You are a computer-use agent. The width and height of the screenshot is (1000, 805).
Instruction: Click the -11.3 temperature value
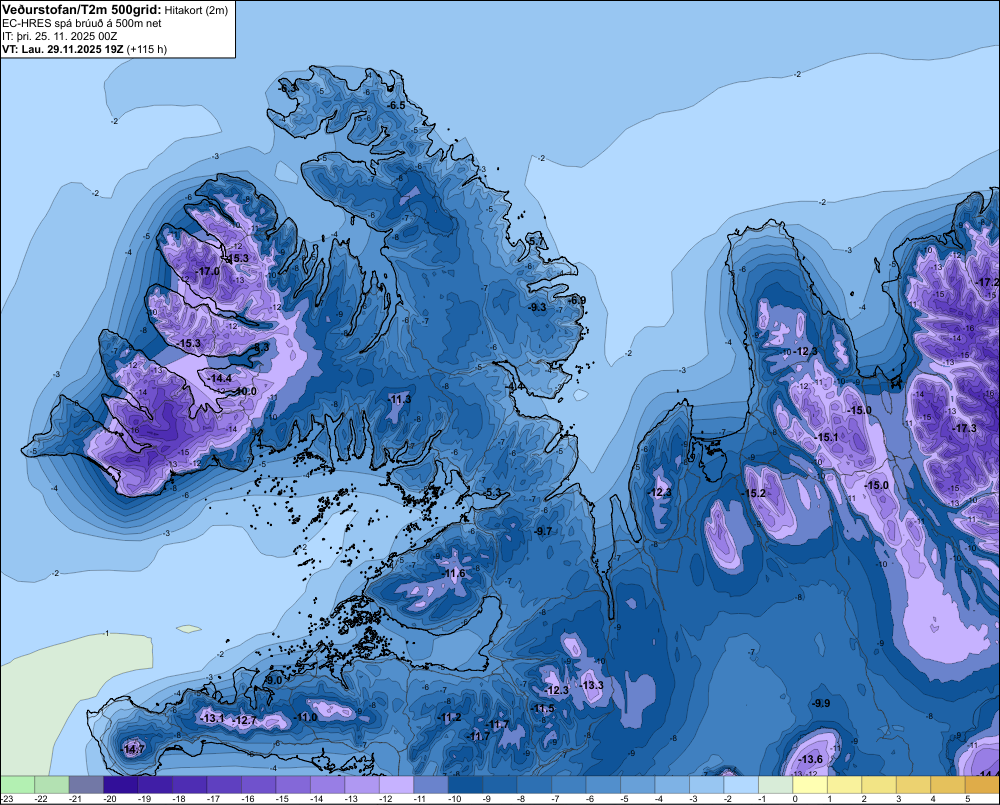400,399
